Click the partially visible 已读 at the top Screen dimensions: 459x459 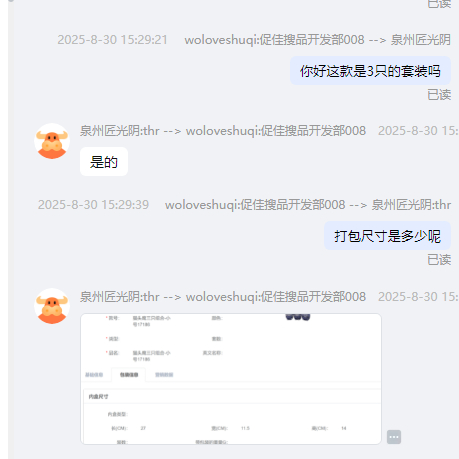[439, 4]
